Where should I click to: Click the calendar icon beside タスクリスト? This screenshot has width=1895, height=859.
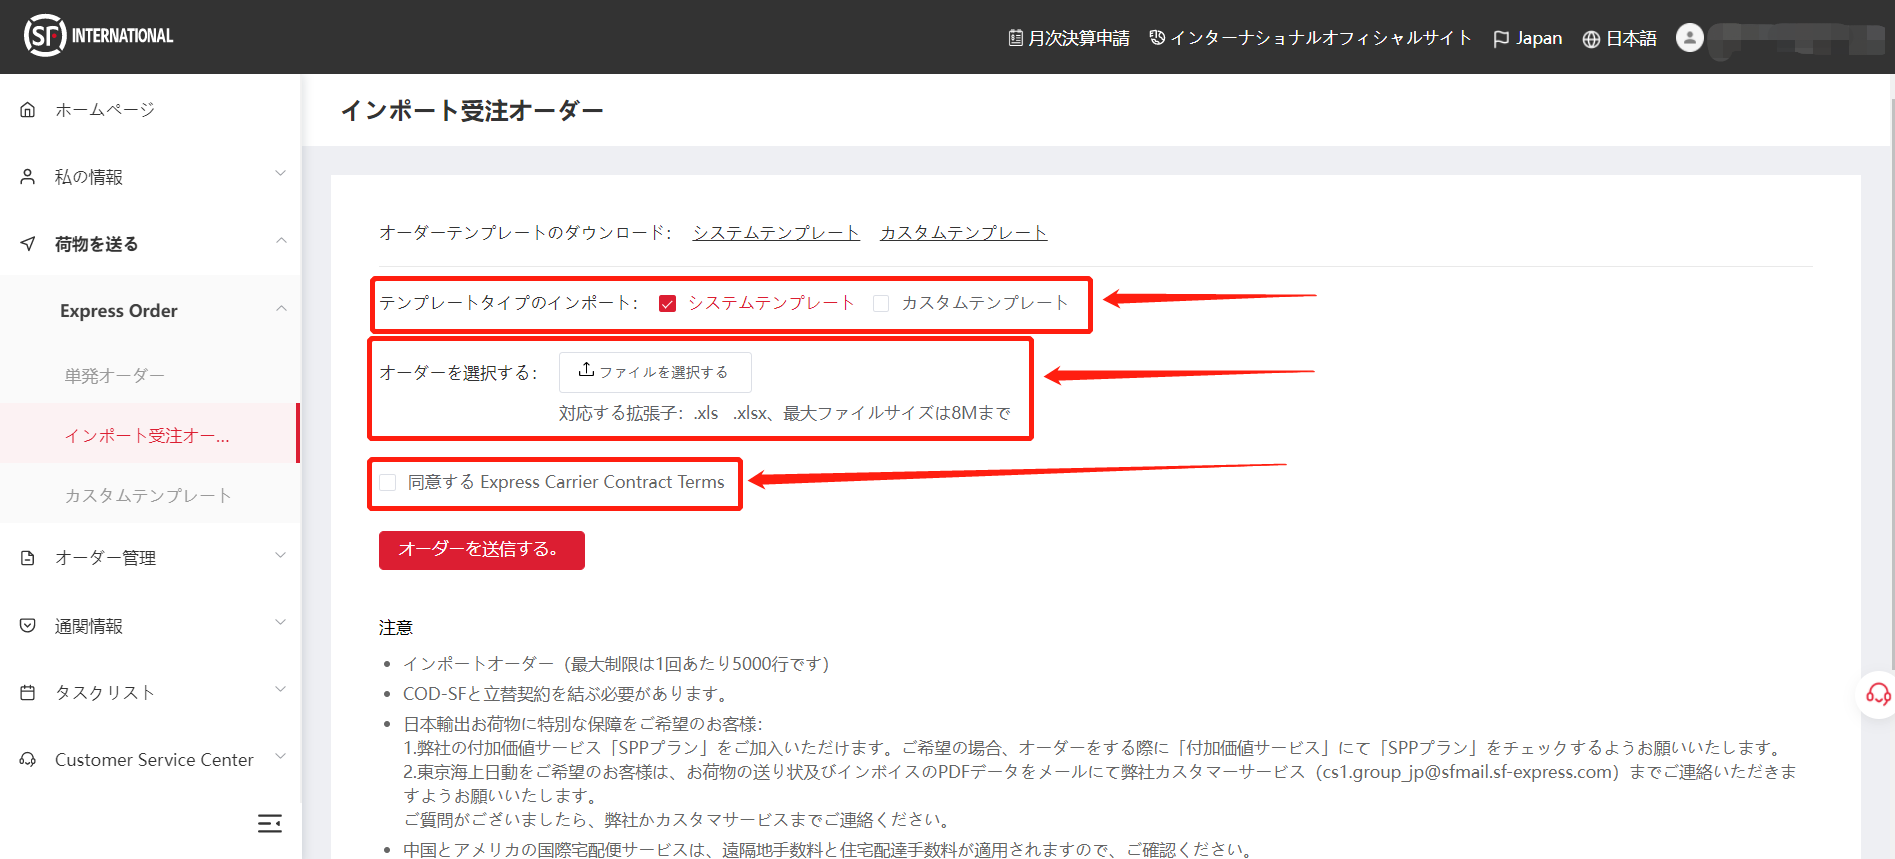click(28, 693)
